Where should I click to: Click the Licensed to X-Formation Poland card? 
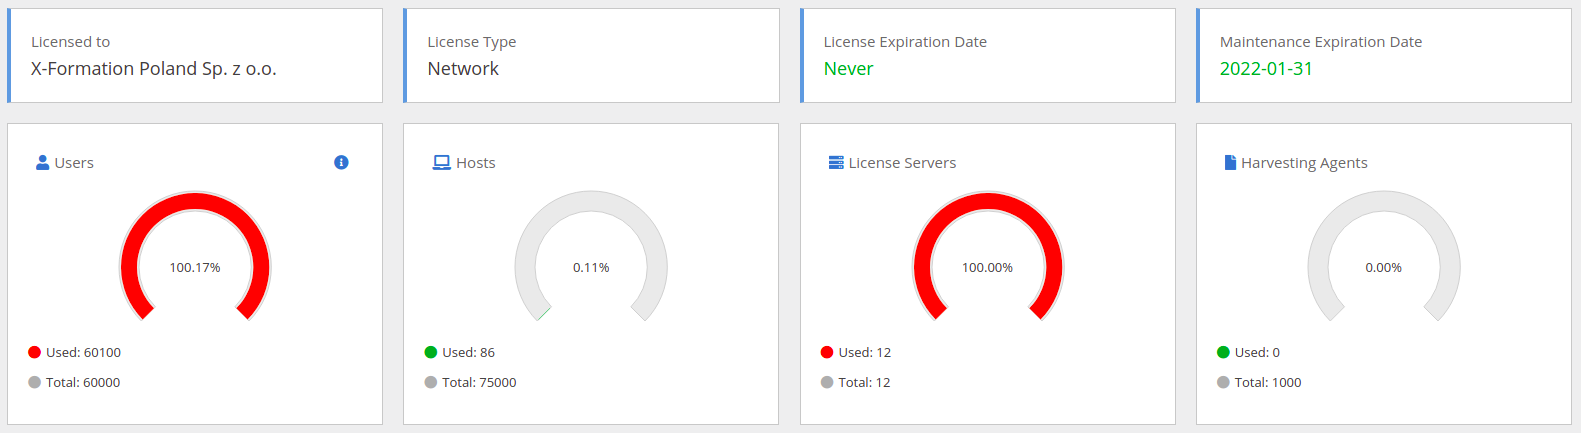[195, 56]
